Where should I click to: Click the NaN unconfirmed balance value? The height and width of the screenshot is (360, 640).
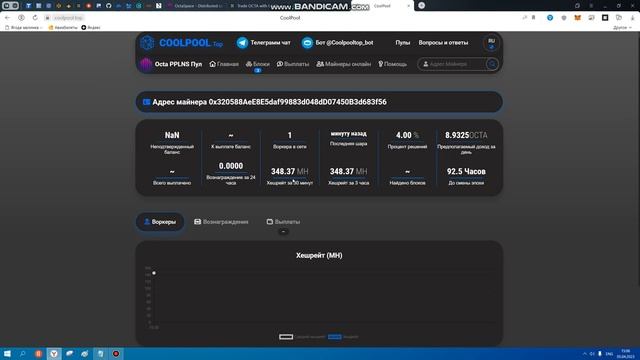pyautogui.click(x=172, y=135)
